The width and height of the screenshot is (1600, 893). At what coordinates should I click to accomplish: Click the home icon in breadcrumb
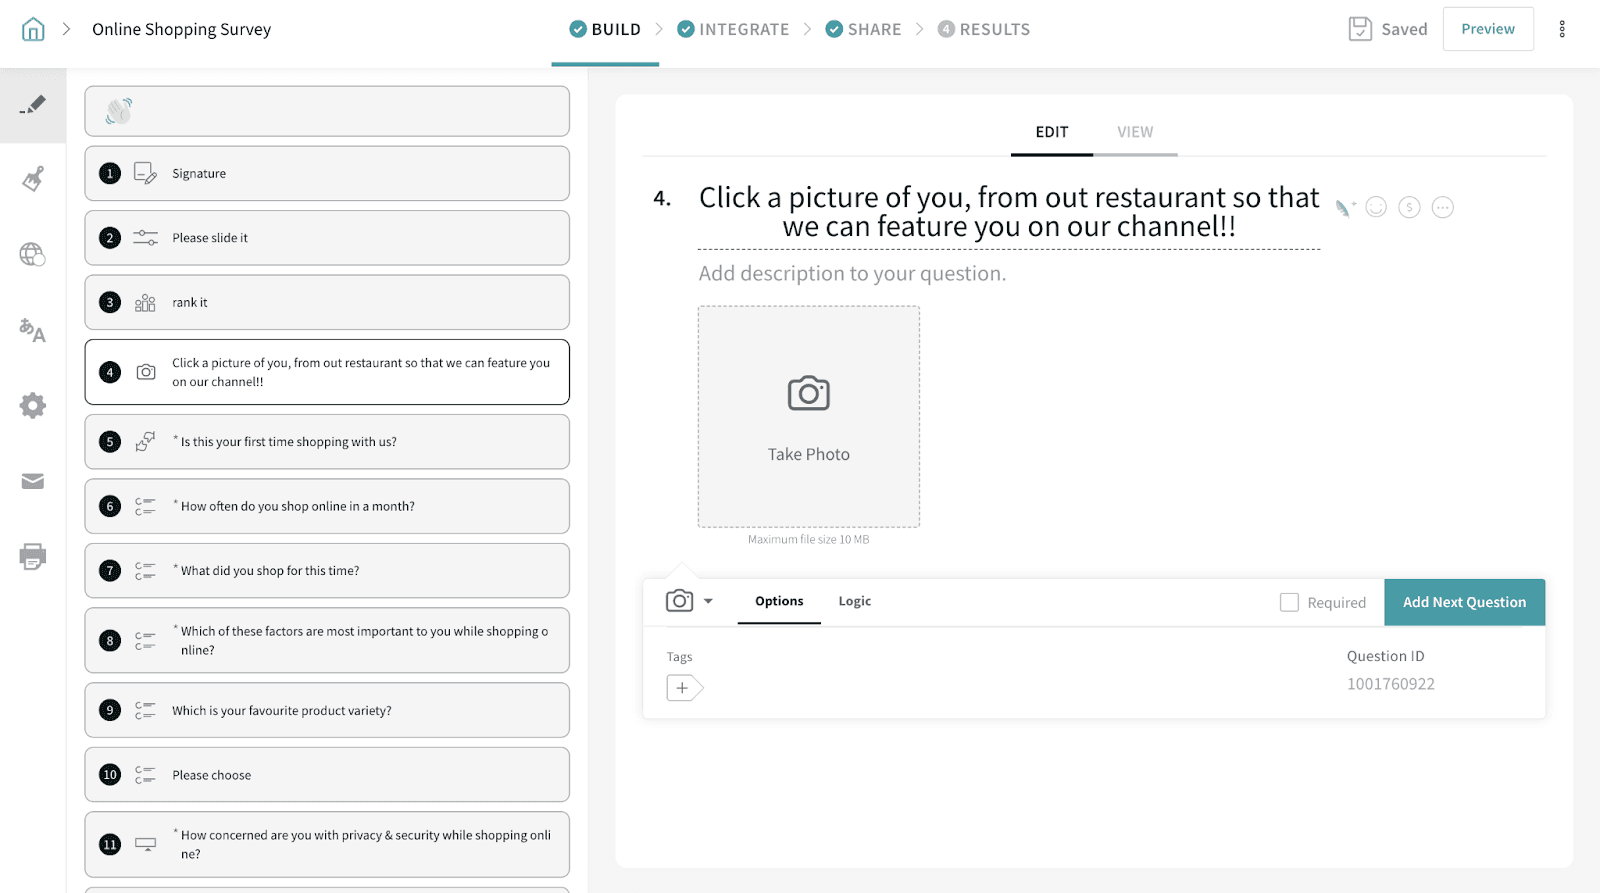point(33,29)
